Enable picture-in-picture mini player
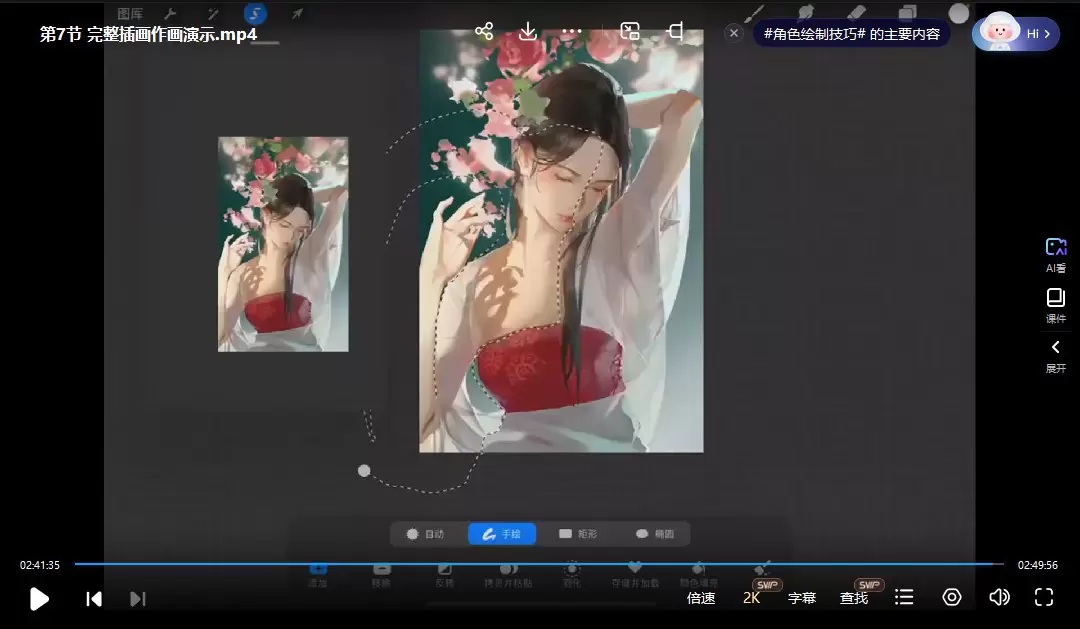1080x629 pixels. click(x=630, y=31)
